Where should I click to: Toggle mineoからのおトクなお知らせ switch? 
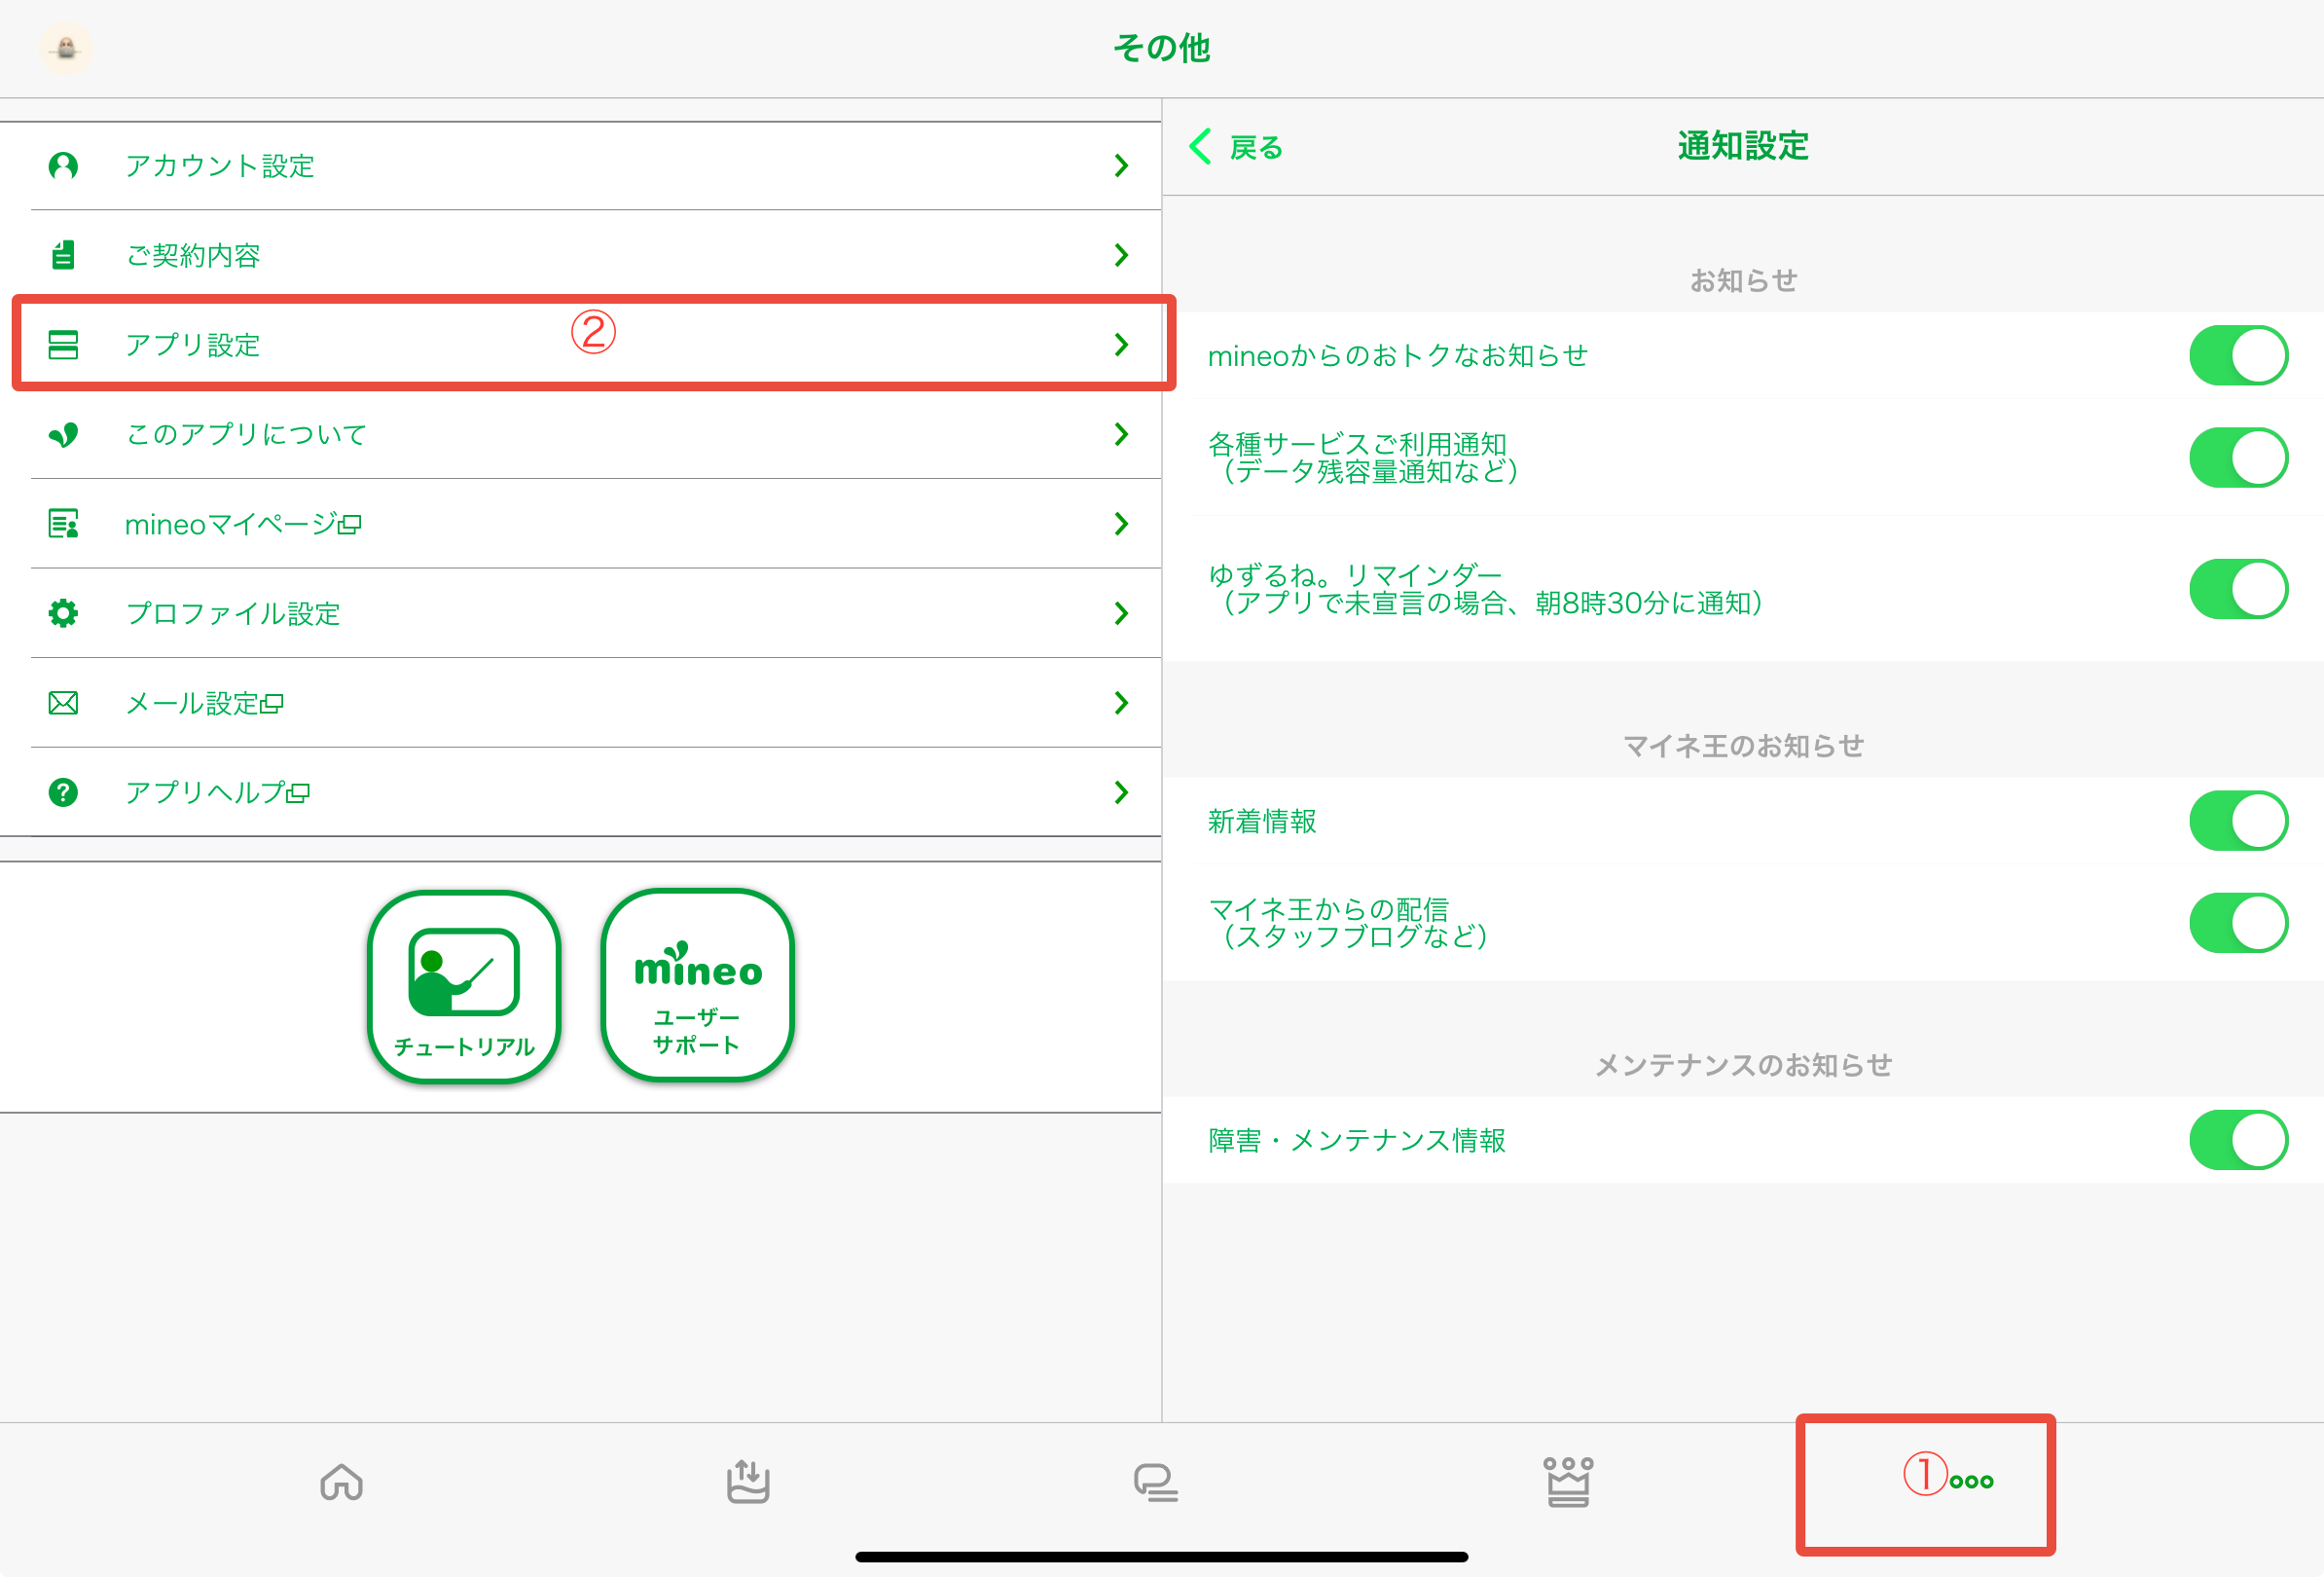2237,355
